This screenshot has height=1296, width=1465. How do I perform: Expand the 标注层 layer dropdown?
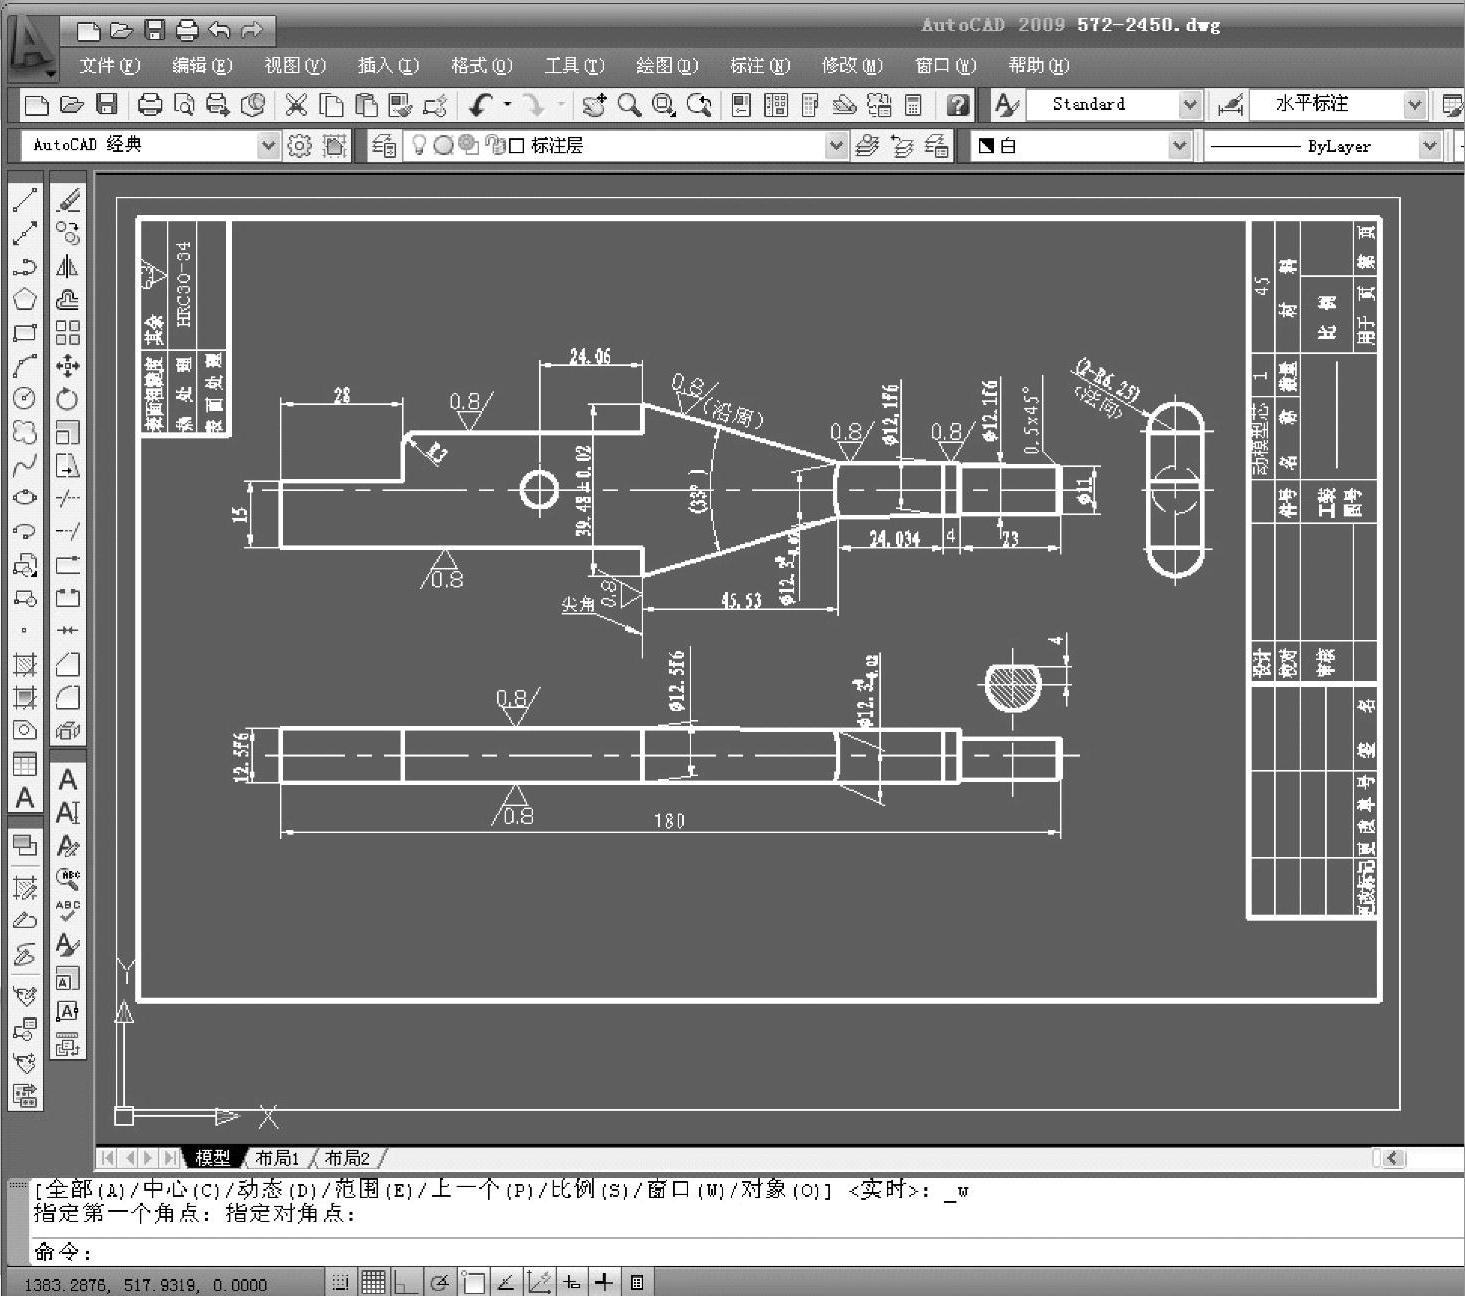click(836, 146)
